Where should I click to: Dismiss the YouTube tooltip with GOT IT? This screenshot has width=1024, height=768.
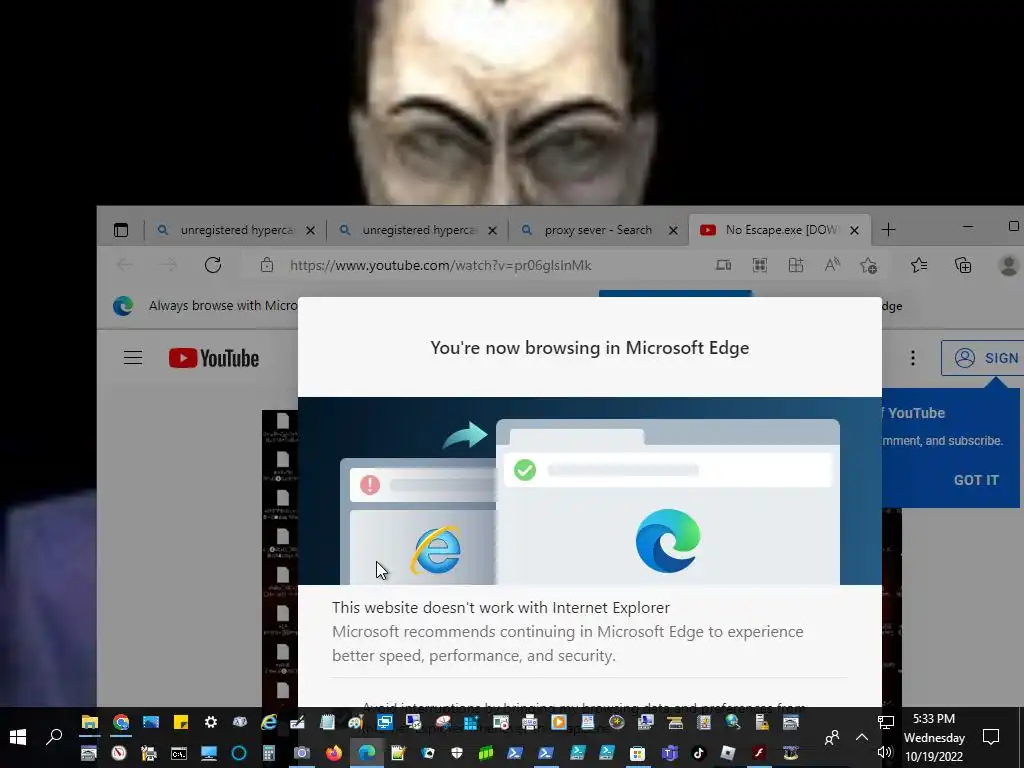976,480
